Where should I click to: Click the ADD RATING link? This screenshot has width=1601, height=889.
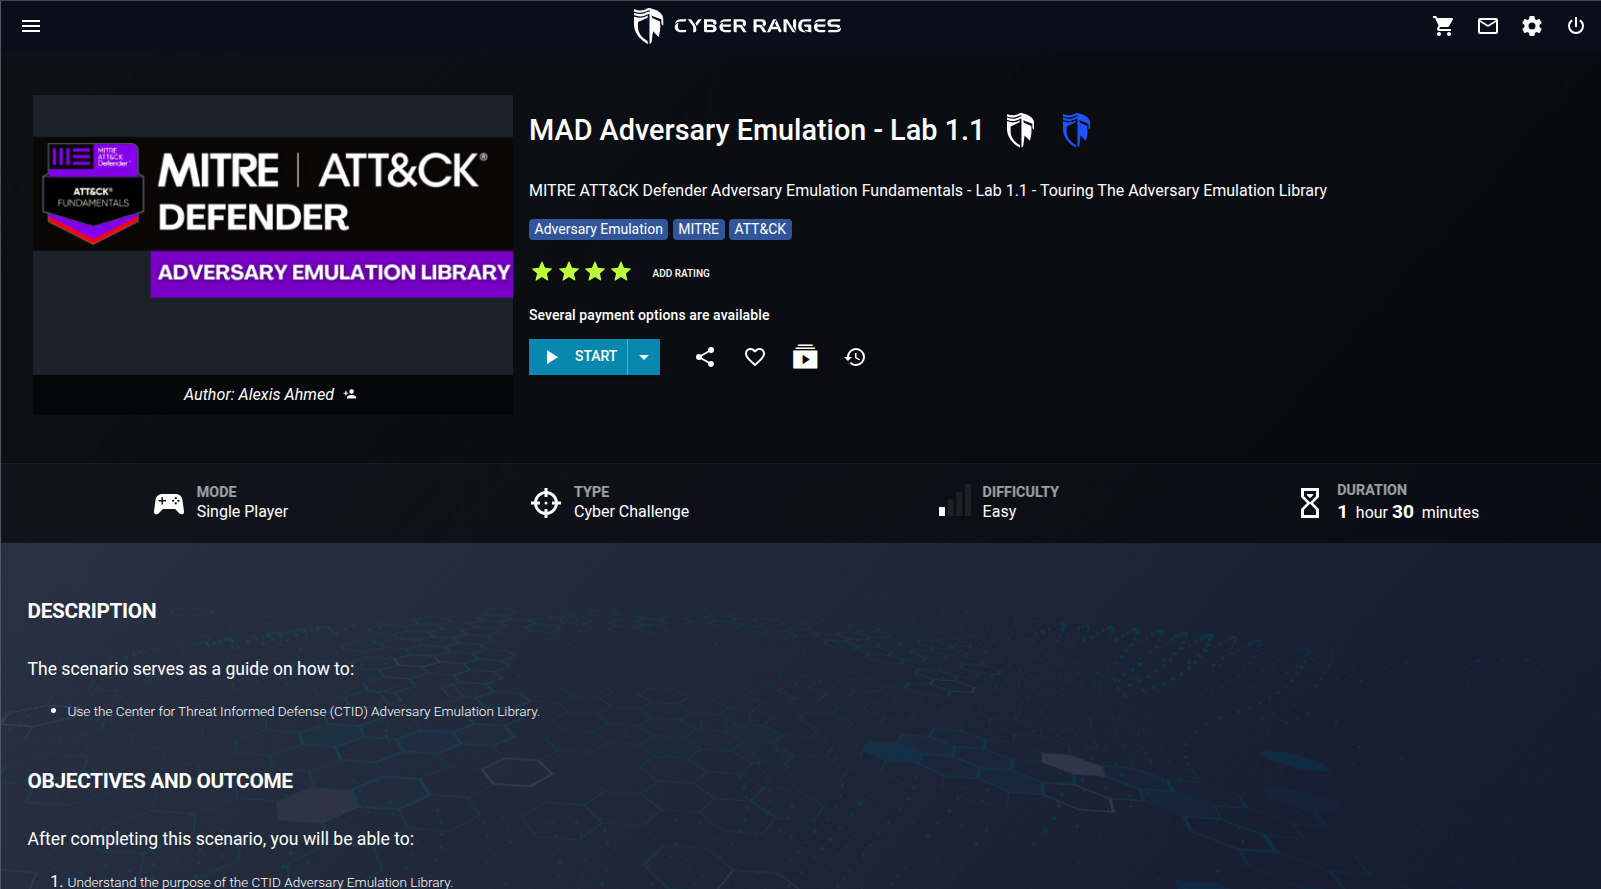681,273
